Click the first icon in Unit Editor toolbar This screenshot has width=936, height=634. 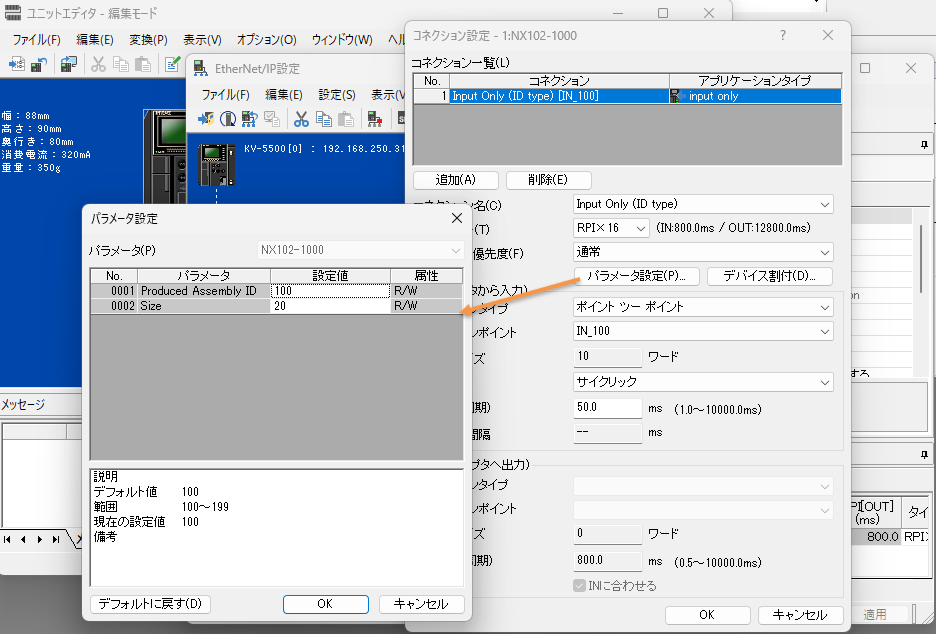[x=17, y=64]
